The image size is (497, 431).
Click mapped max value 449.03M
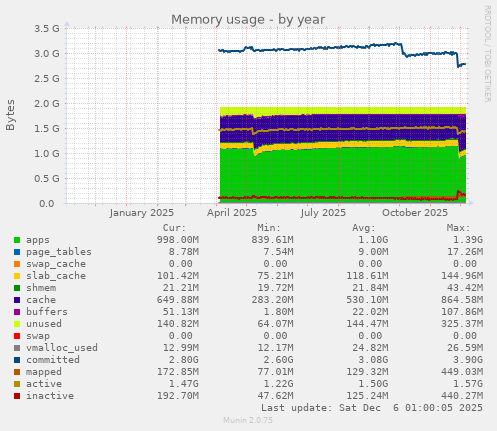[462, 372]
